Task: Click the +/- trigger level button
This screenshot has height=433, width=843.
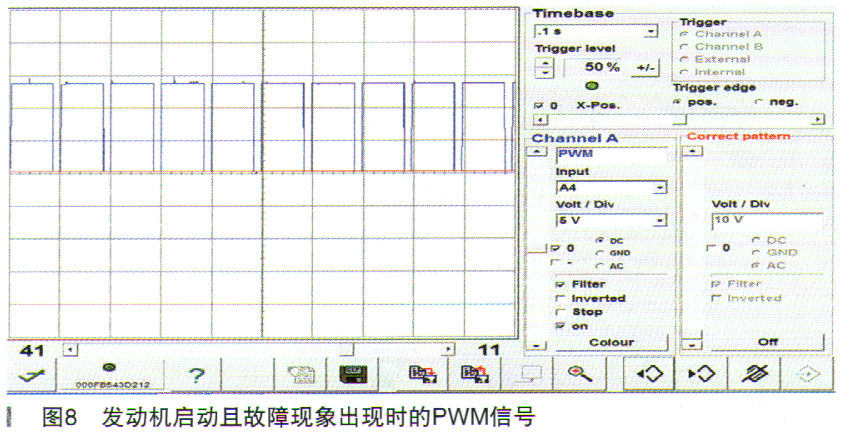Action: 645,68
